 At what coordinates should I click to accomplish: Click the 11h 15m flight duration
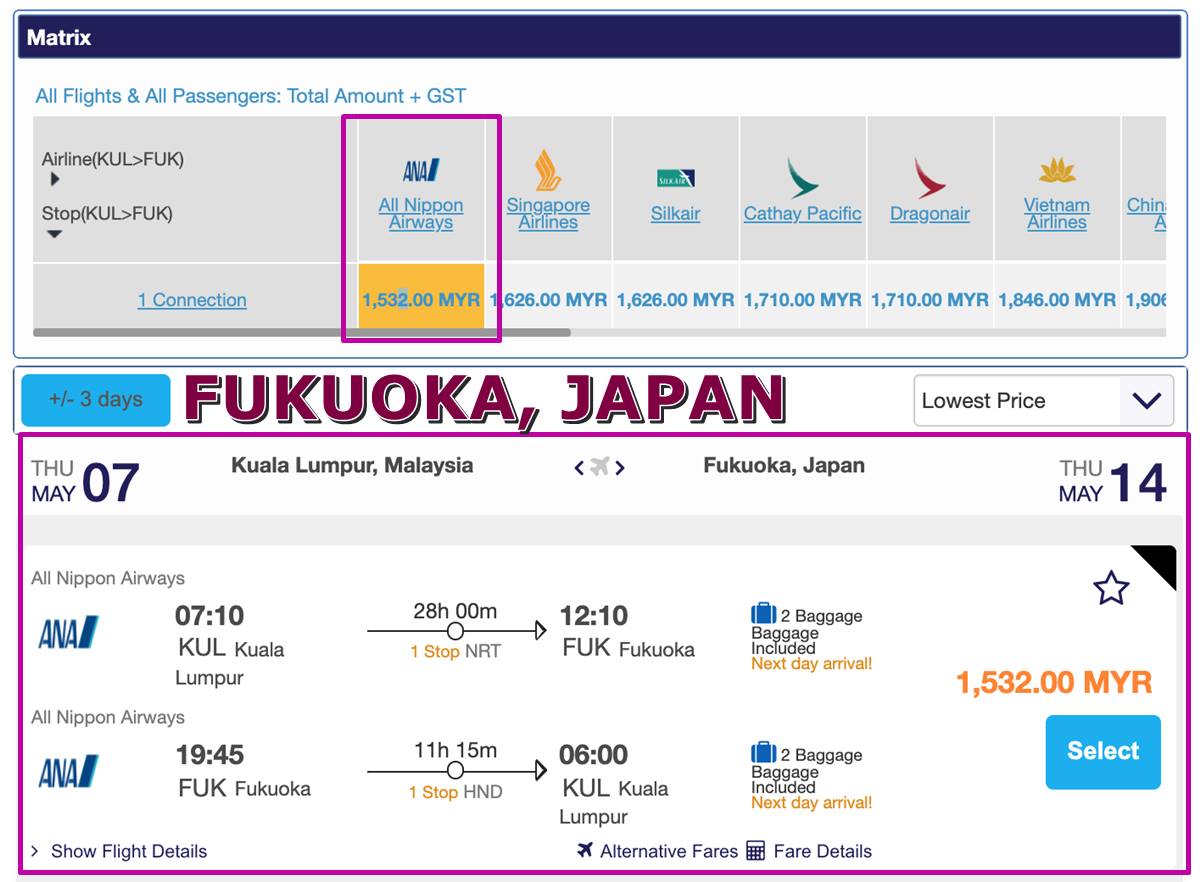(x=455, y=750)
